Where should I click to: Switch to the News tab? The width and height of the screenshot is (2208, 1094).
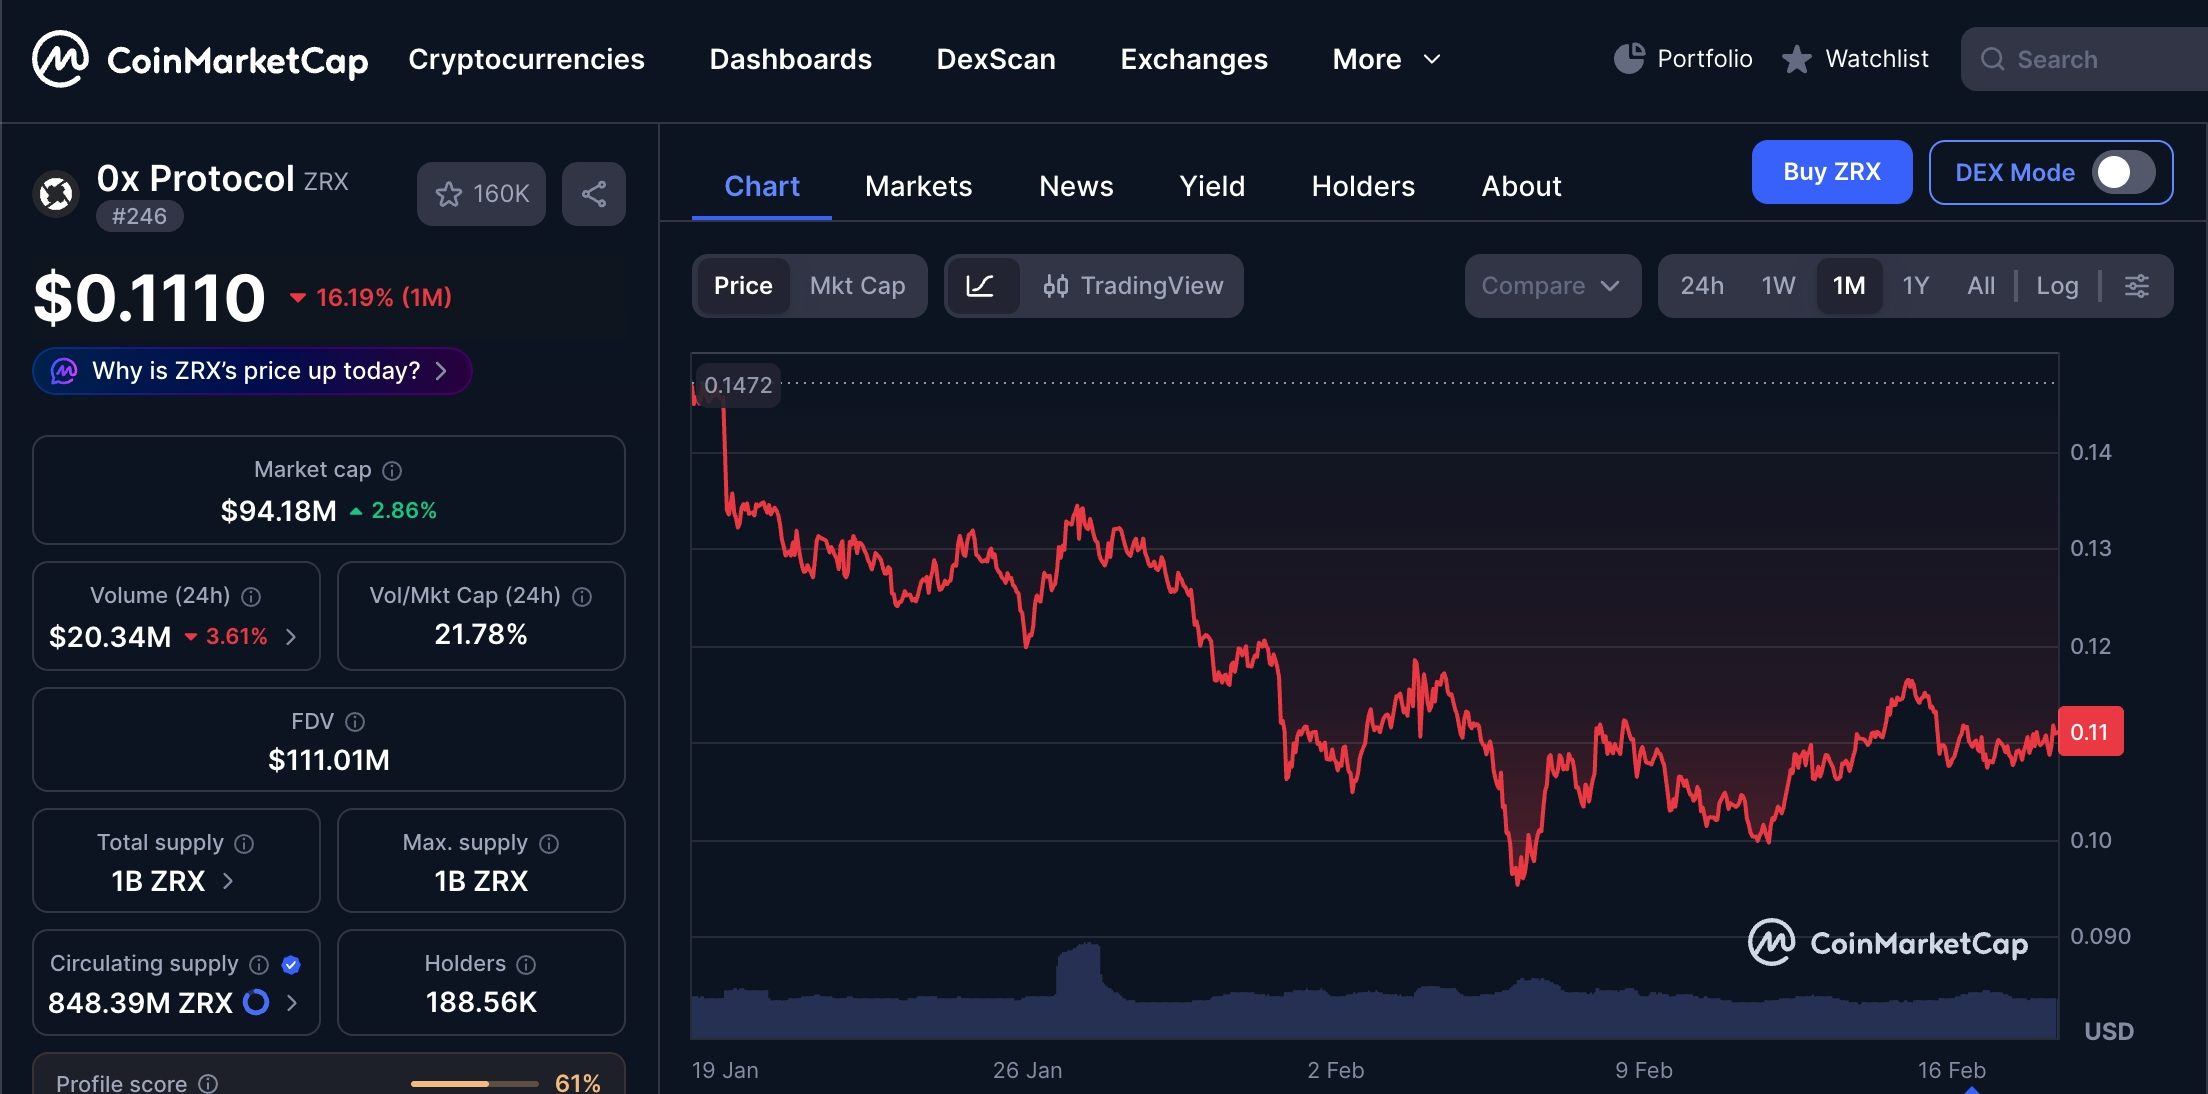click(x=1076, y=186)
